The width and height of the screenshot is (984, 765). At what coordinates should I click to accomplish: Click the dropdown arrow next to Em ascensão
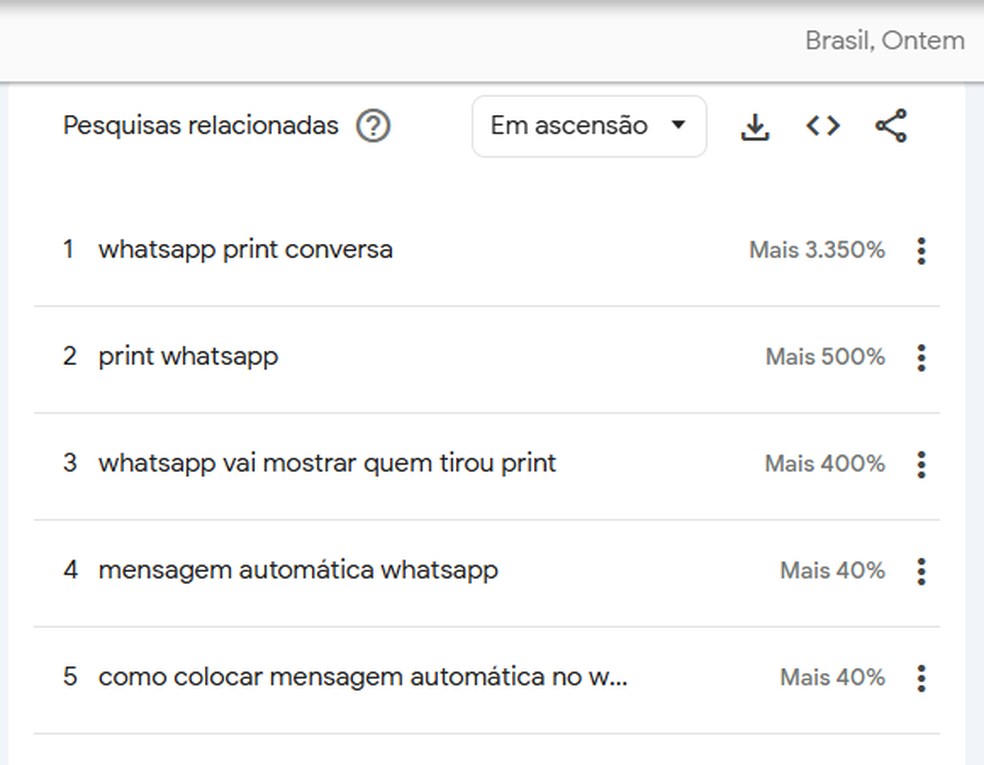pyautogui.click(x=679, y=126)
